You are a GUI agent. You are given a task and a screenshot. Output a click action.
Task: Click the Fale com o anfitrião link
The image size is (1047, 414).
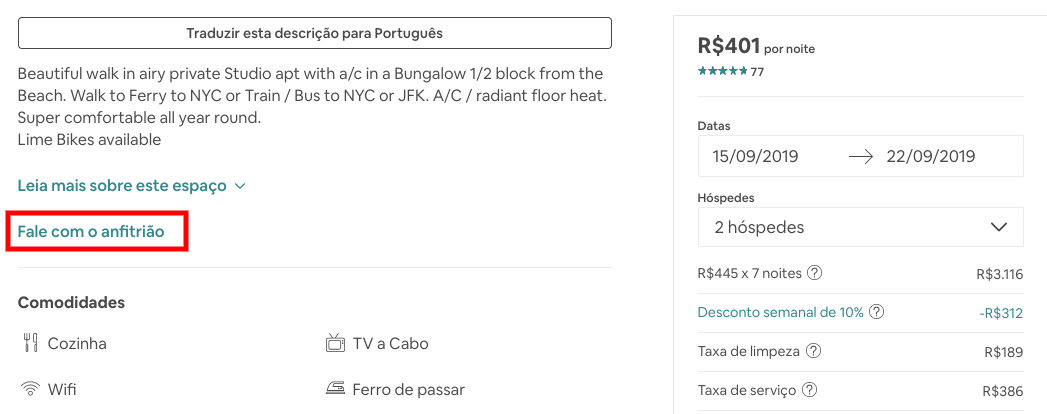tap(90, 232)
